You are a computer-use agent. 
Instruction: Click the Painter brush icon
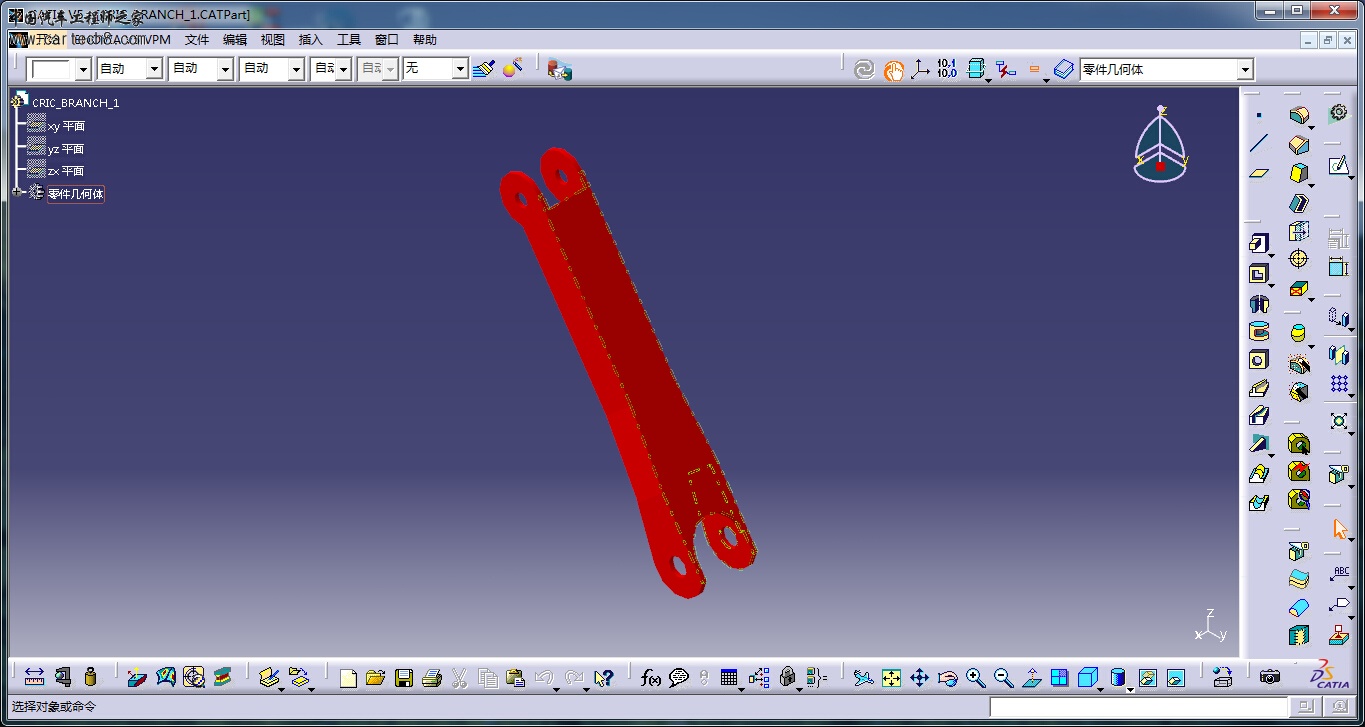484,69
